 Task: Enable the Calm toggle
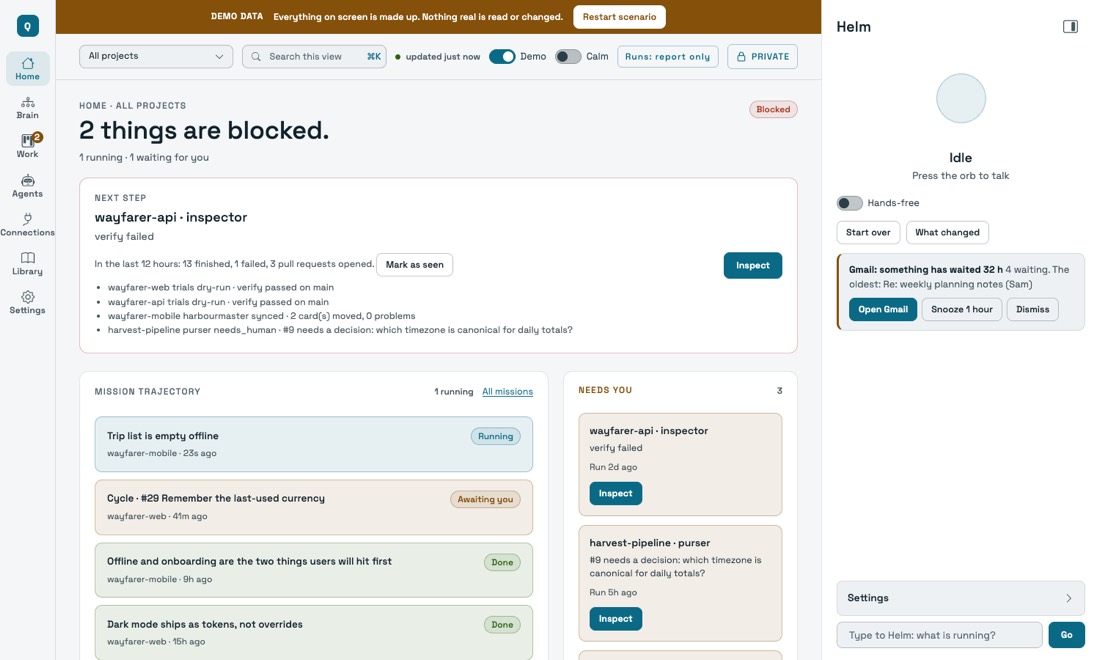pos(568,57)
